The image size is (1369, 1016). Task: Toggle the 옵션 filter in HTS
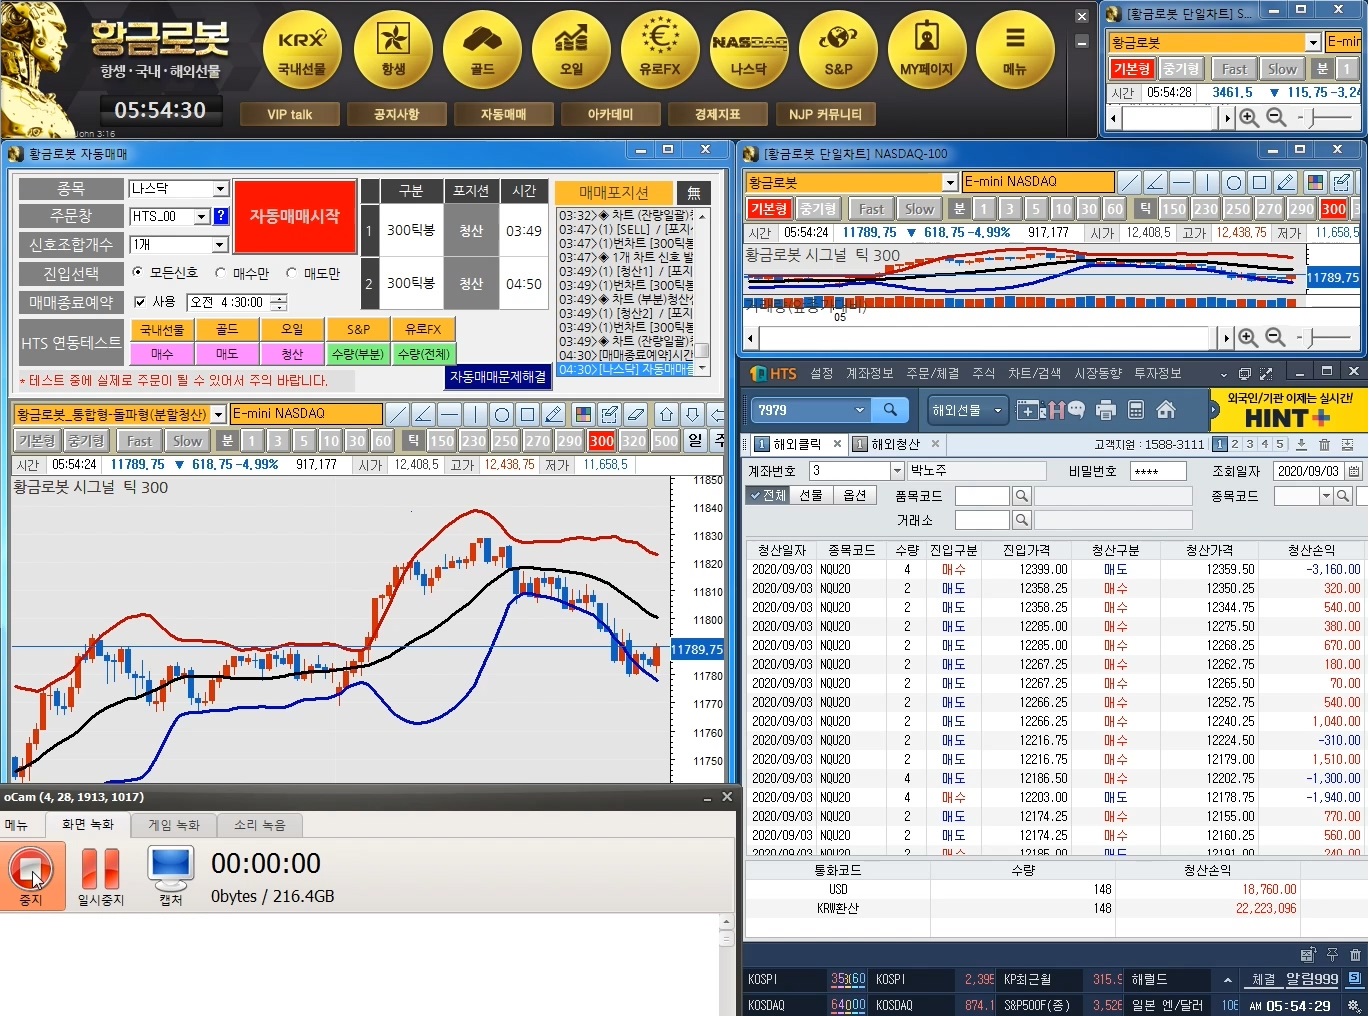pos(854,495)
